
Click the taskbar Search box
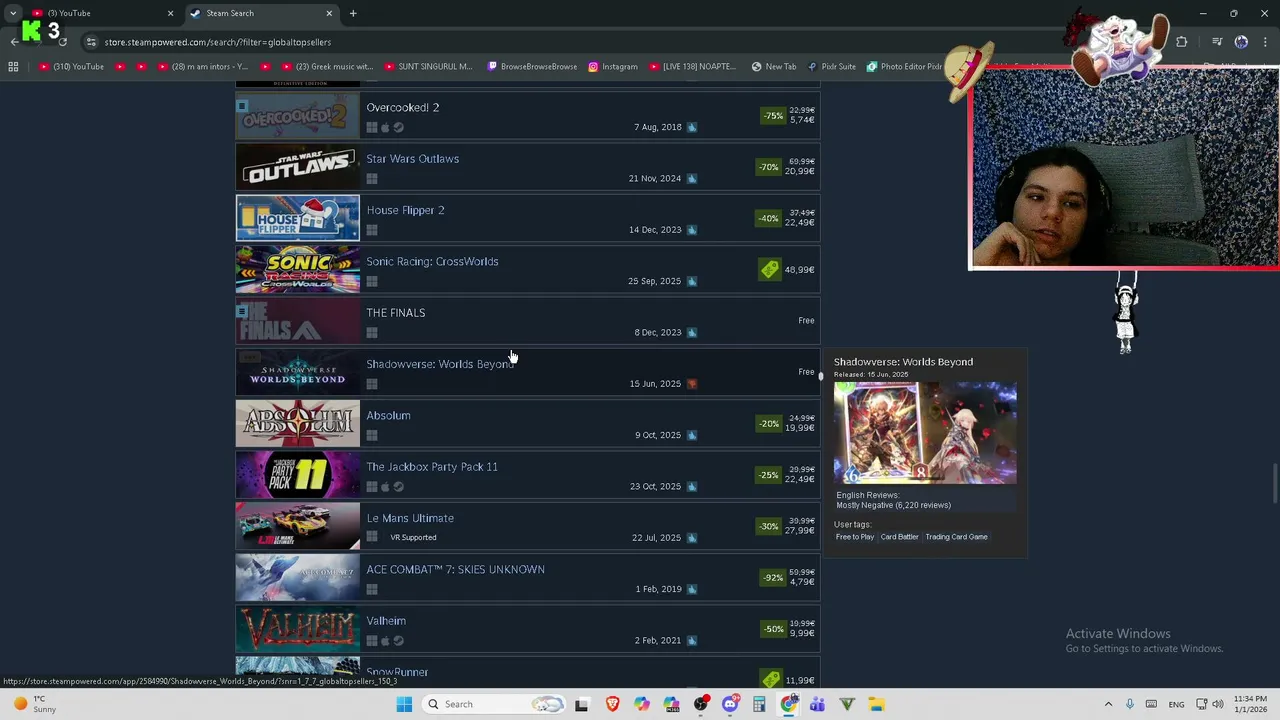494,704
